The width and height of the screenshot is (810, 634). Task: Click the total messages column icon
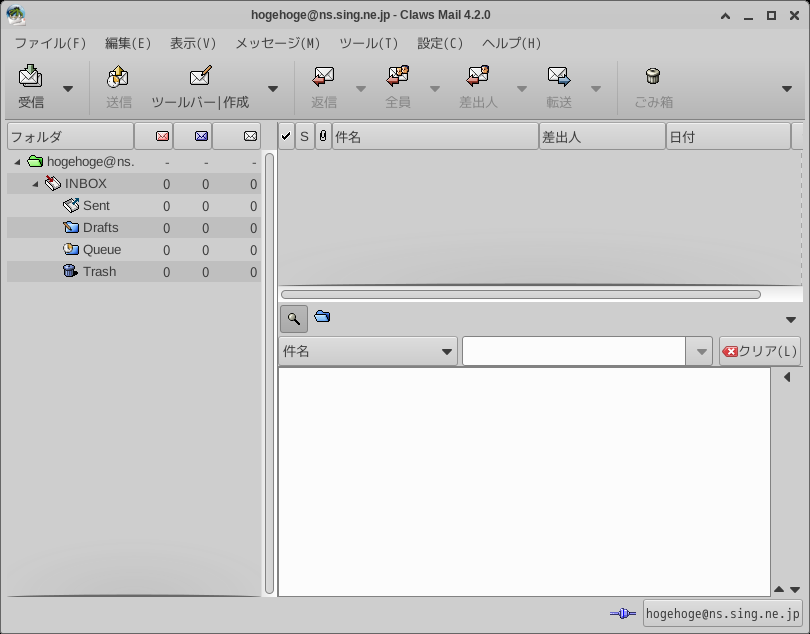coord(251,136)
